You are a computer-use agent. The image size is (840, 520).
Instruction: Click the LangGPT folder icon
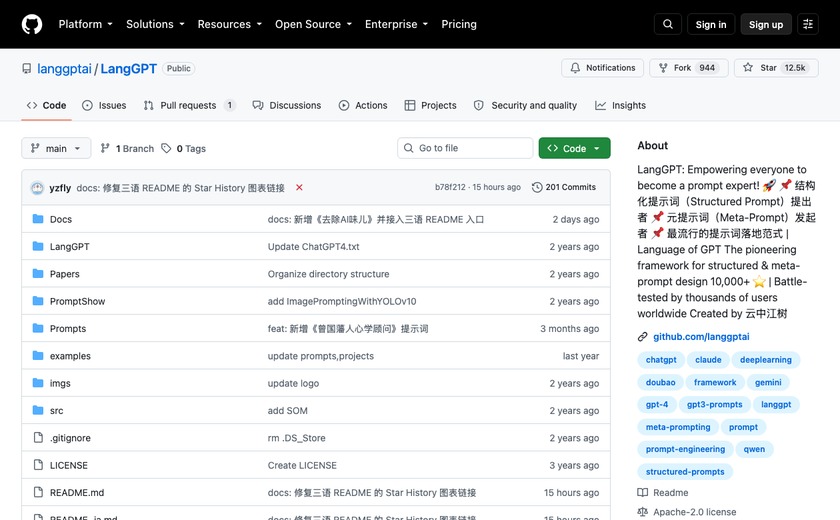coord(38,246)
